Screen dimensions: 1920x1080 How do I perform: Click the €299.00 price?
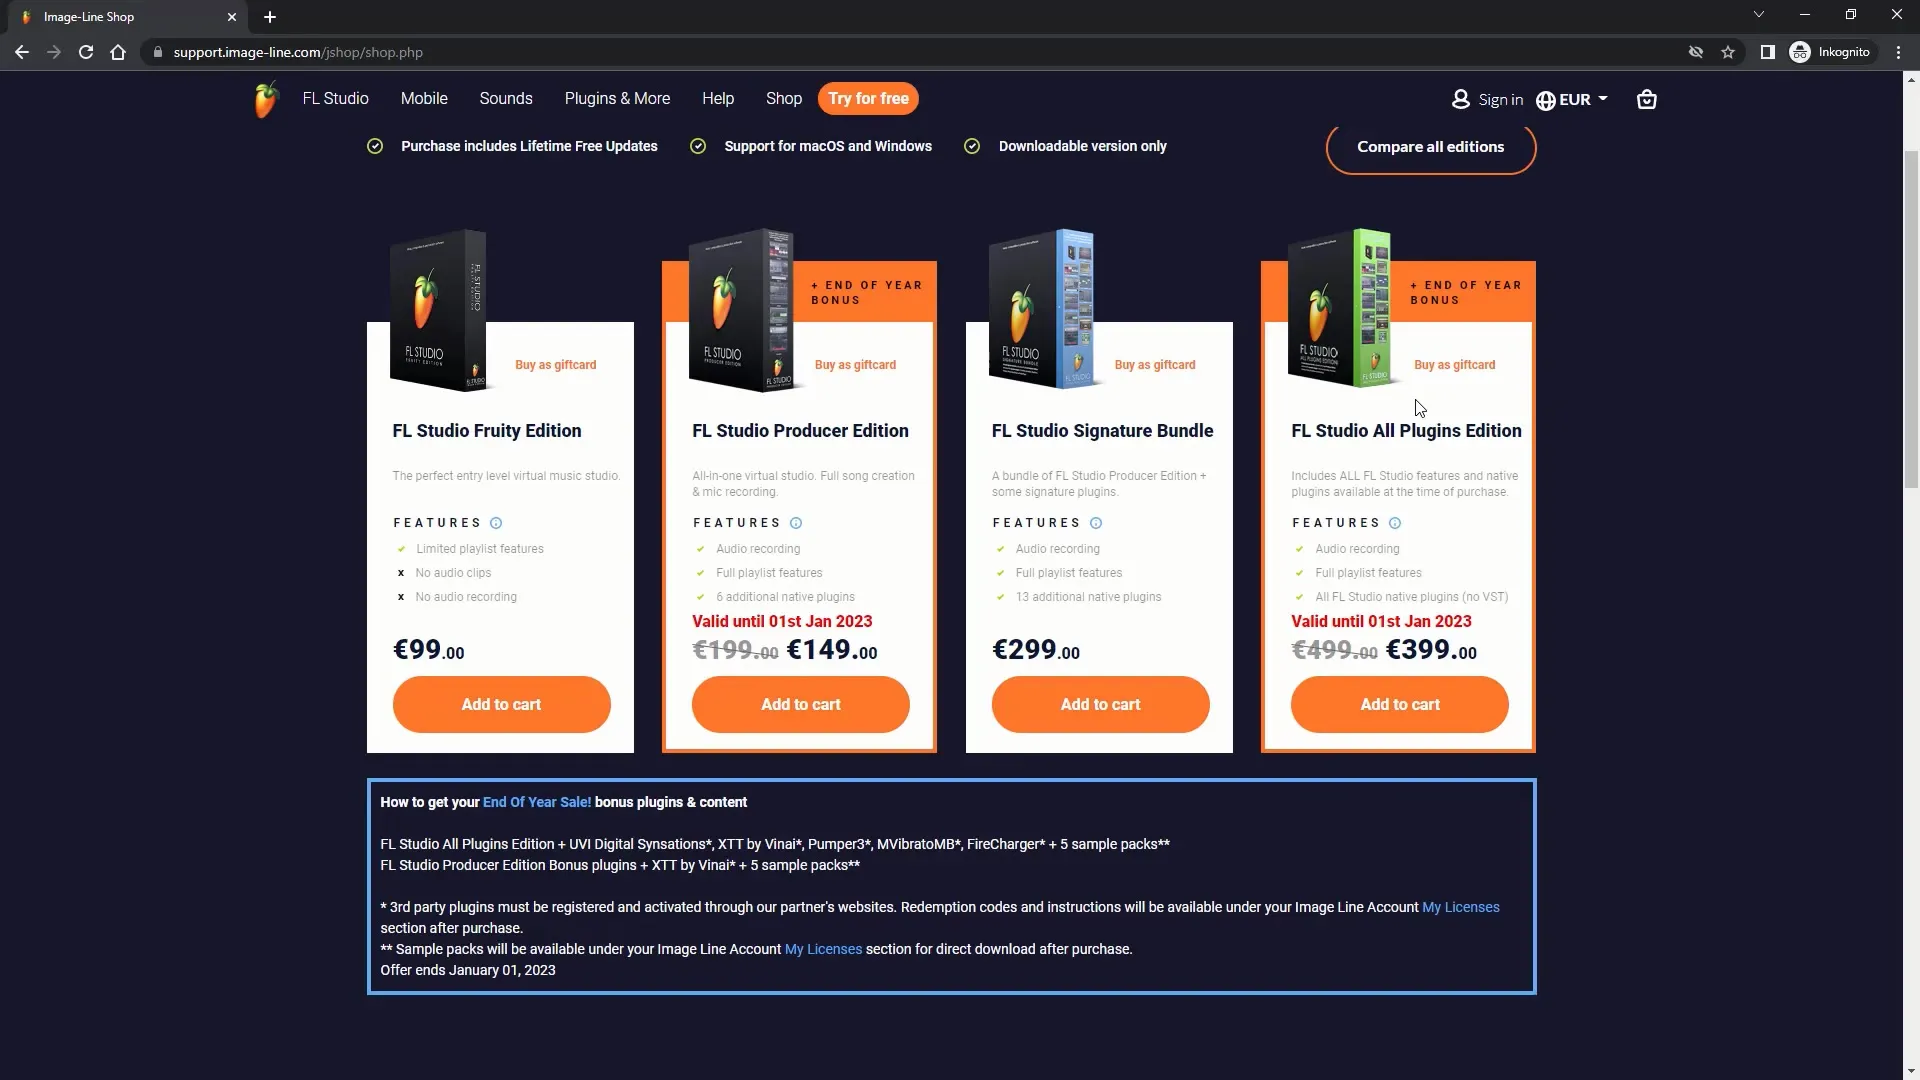coord(1036,650)
